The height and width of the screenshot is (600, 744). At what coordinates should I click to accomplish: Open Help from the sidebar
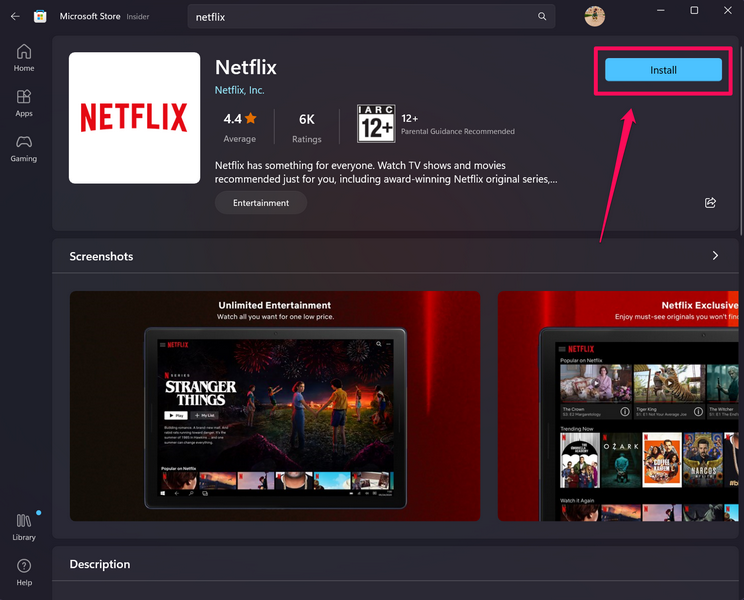pyautogui.click(x=24, y=572)
